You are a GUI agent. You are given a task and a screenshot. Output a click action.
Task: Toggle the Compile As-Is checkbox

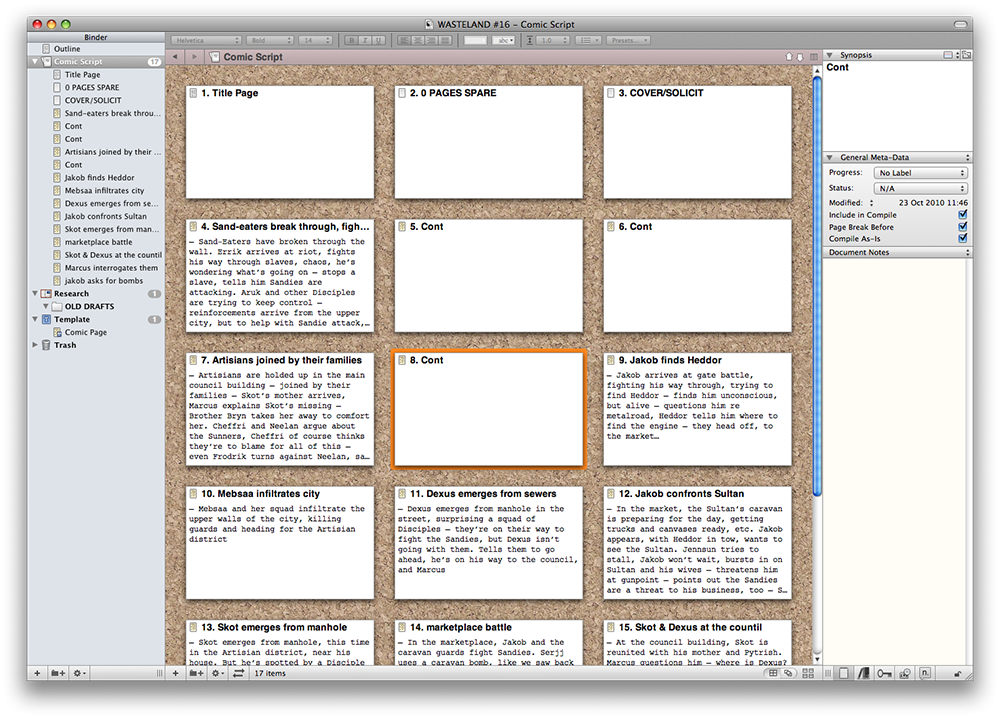point(962,239)
